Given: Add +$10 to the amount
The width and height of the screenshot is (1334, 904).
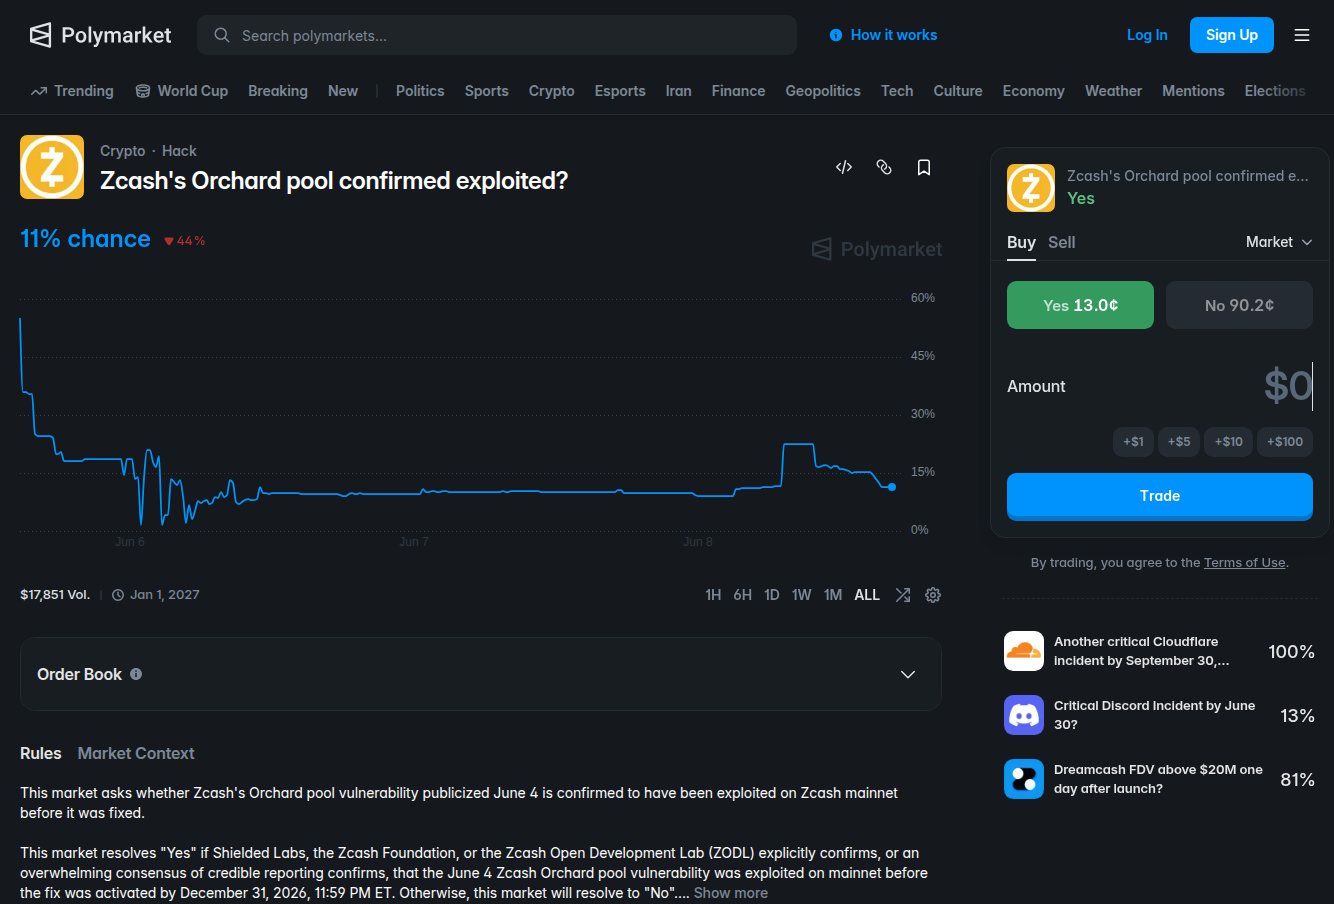Looking at the screenshot, I should coord(1229,441).
